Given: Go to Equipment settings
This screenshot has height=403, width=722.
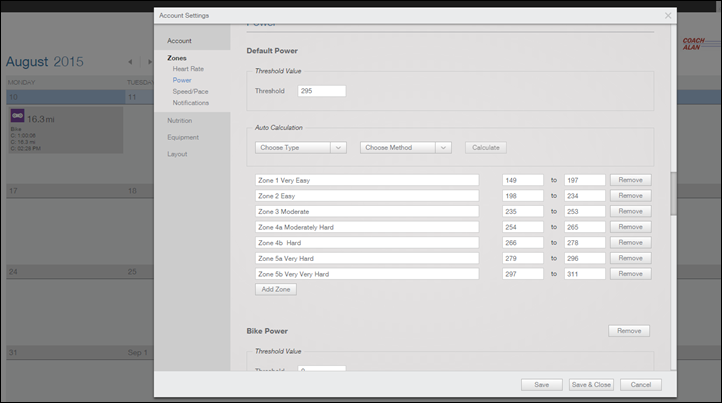Looking at the screenshot, I should (x=183, y=137).
